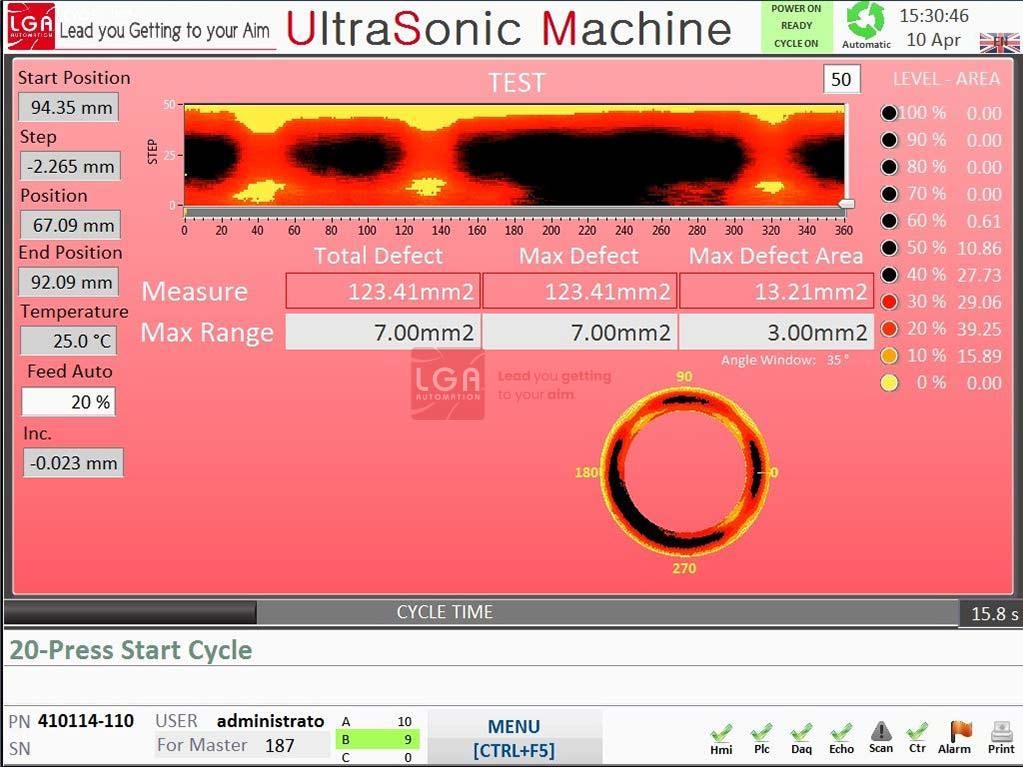This screenshot has width=1023, height=767.
Task: Click the Cycle Time progress bar
Action: [481, 612]
